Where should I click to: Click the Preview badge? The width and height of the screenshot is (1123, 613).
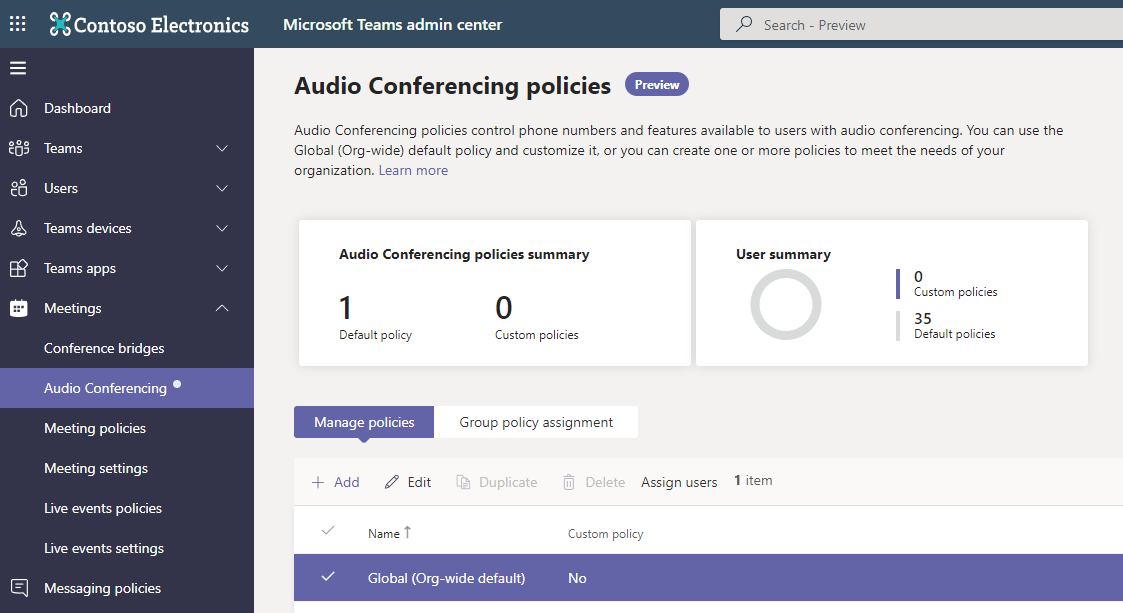657,85
